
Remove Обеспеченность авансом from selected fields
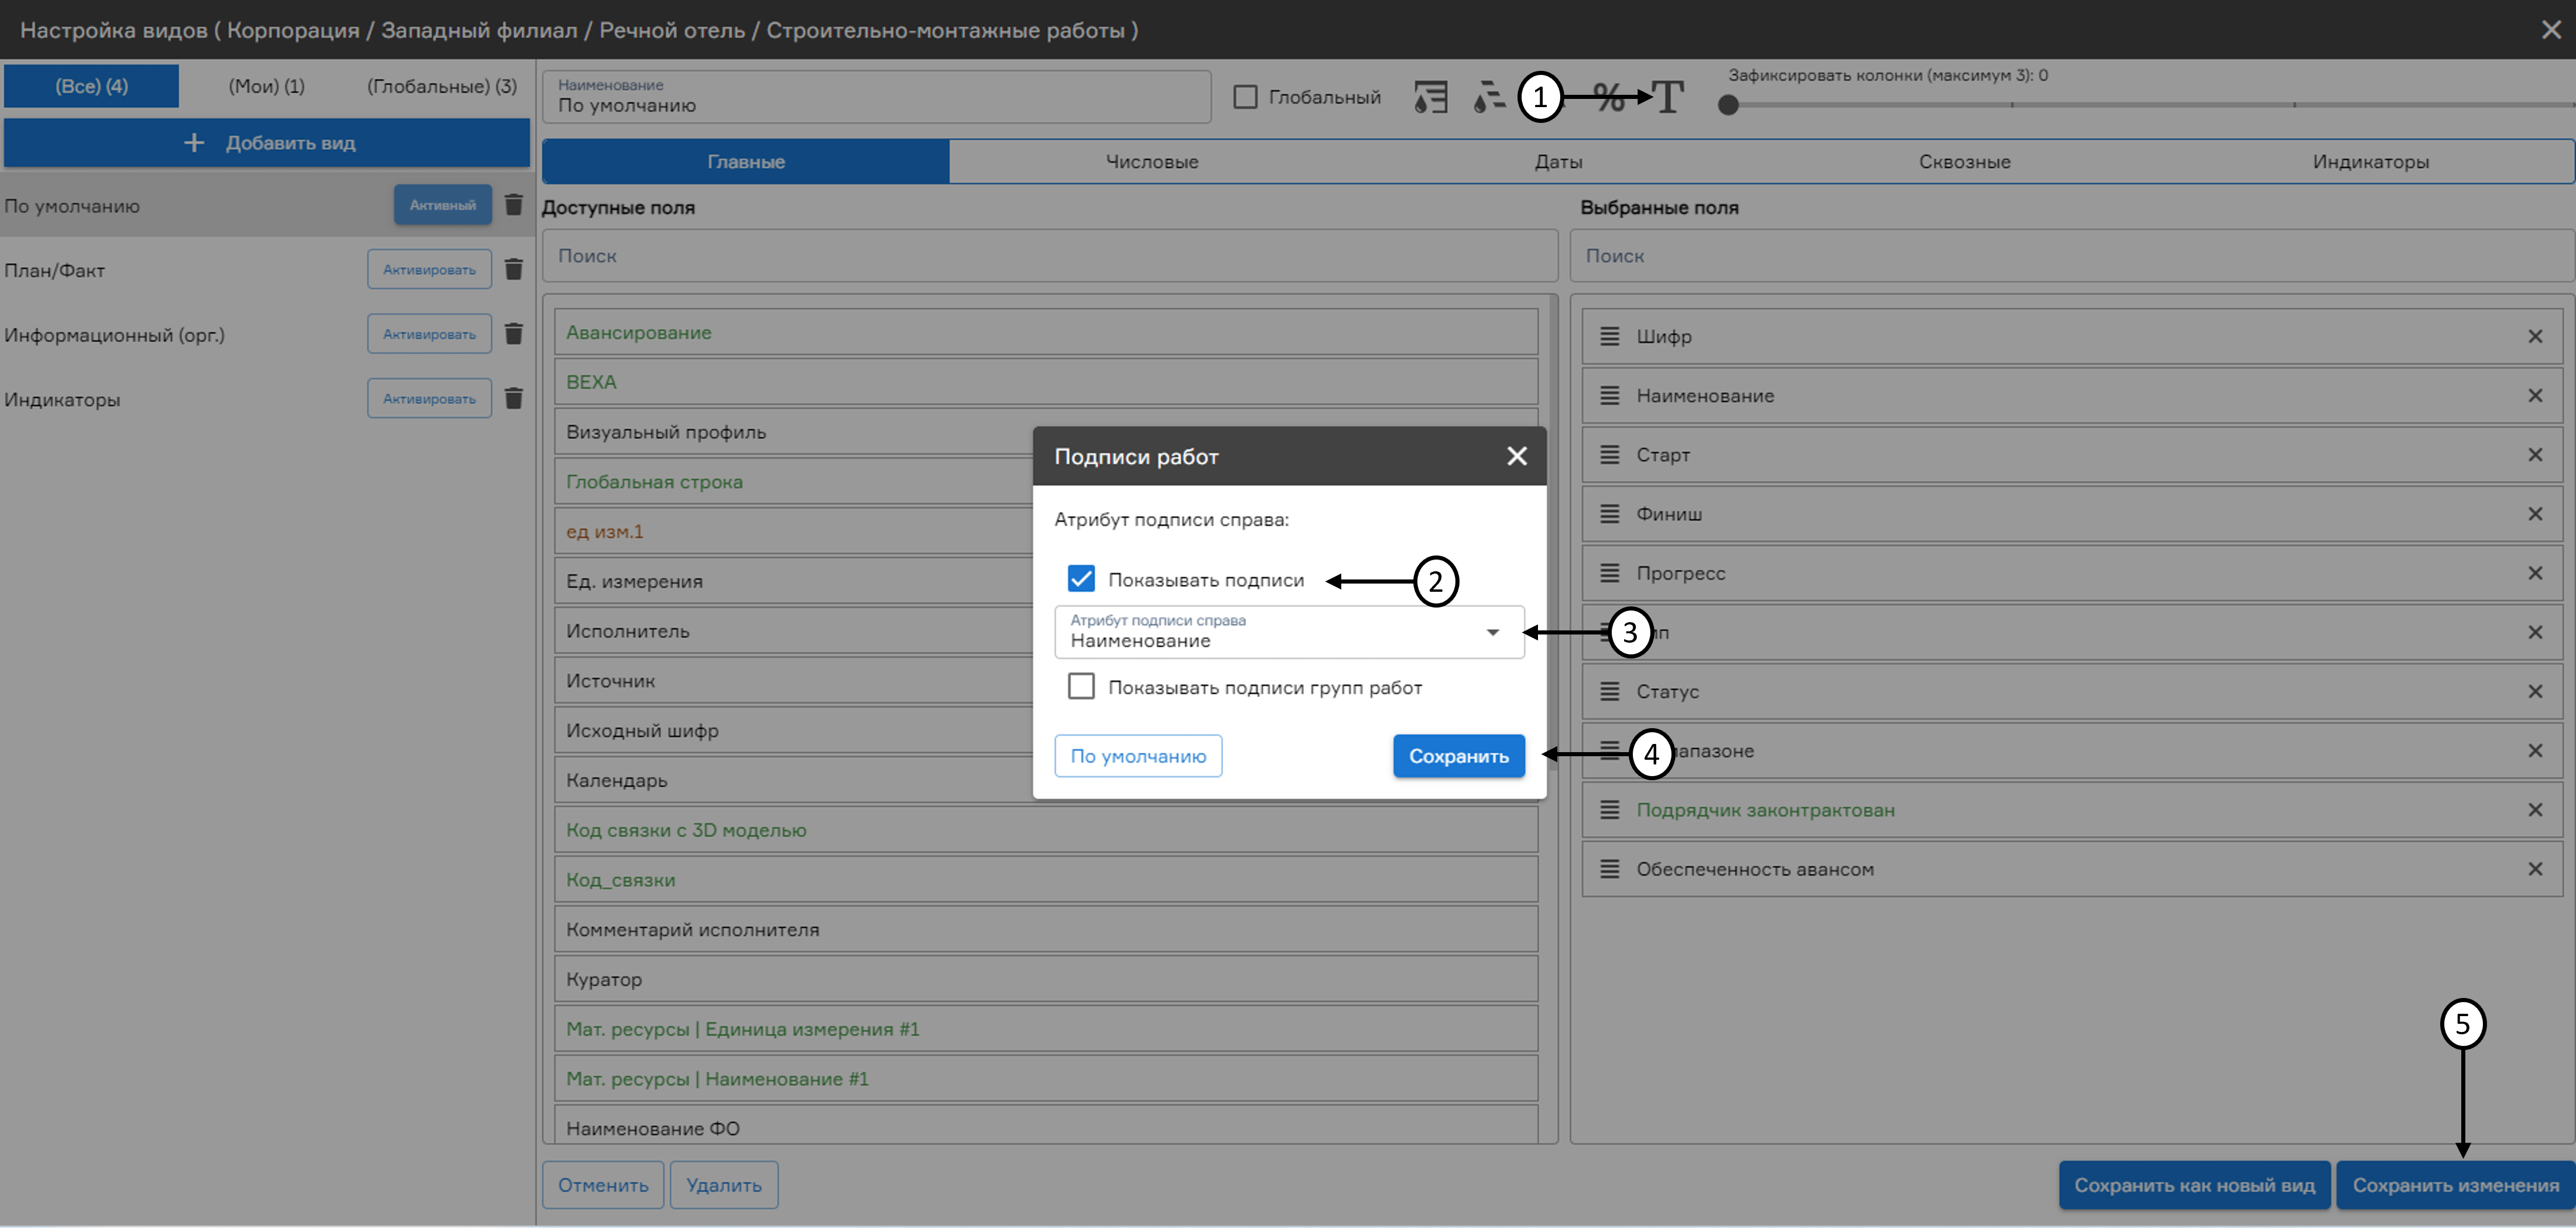pos(2535,869)
